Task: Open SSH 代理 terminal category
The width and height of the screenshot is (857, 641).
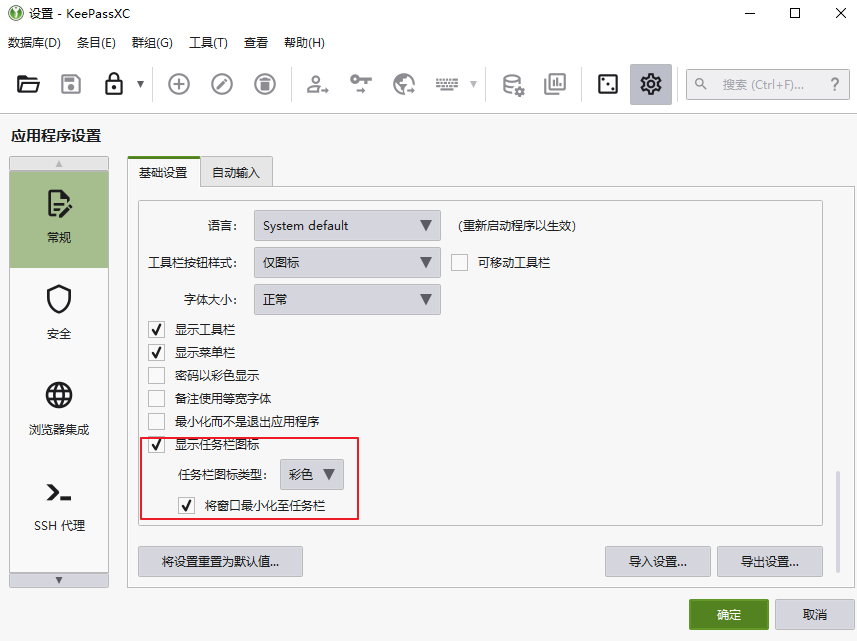Action: tap(59, 506)
